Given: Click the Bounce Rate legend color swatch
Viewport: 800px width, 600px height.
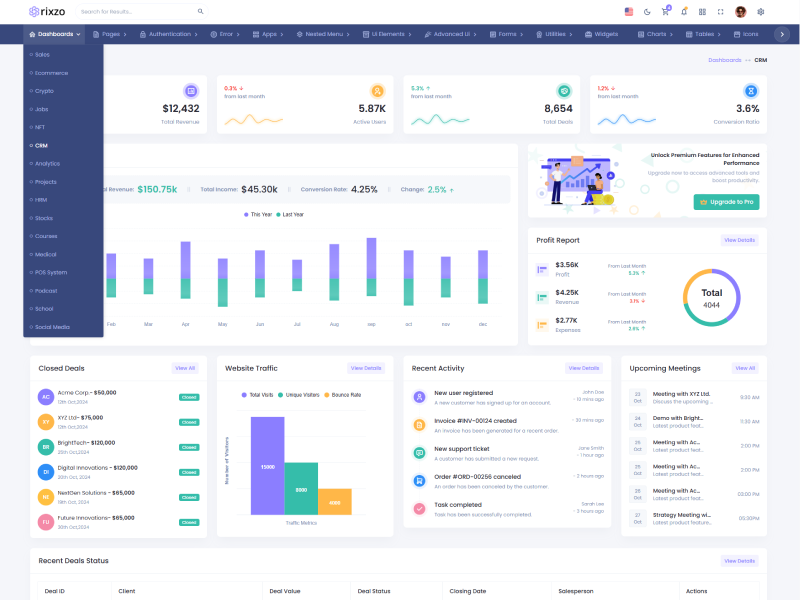Looking at the screenshot, I should coord(327,395).
